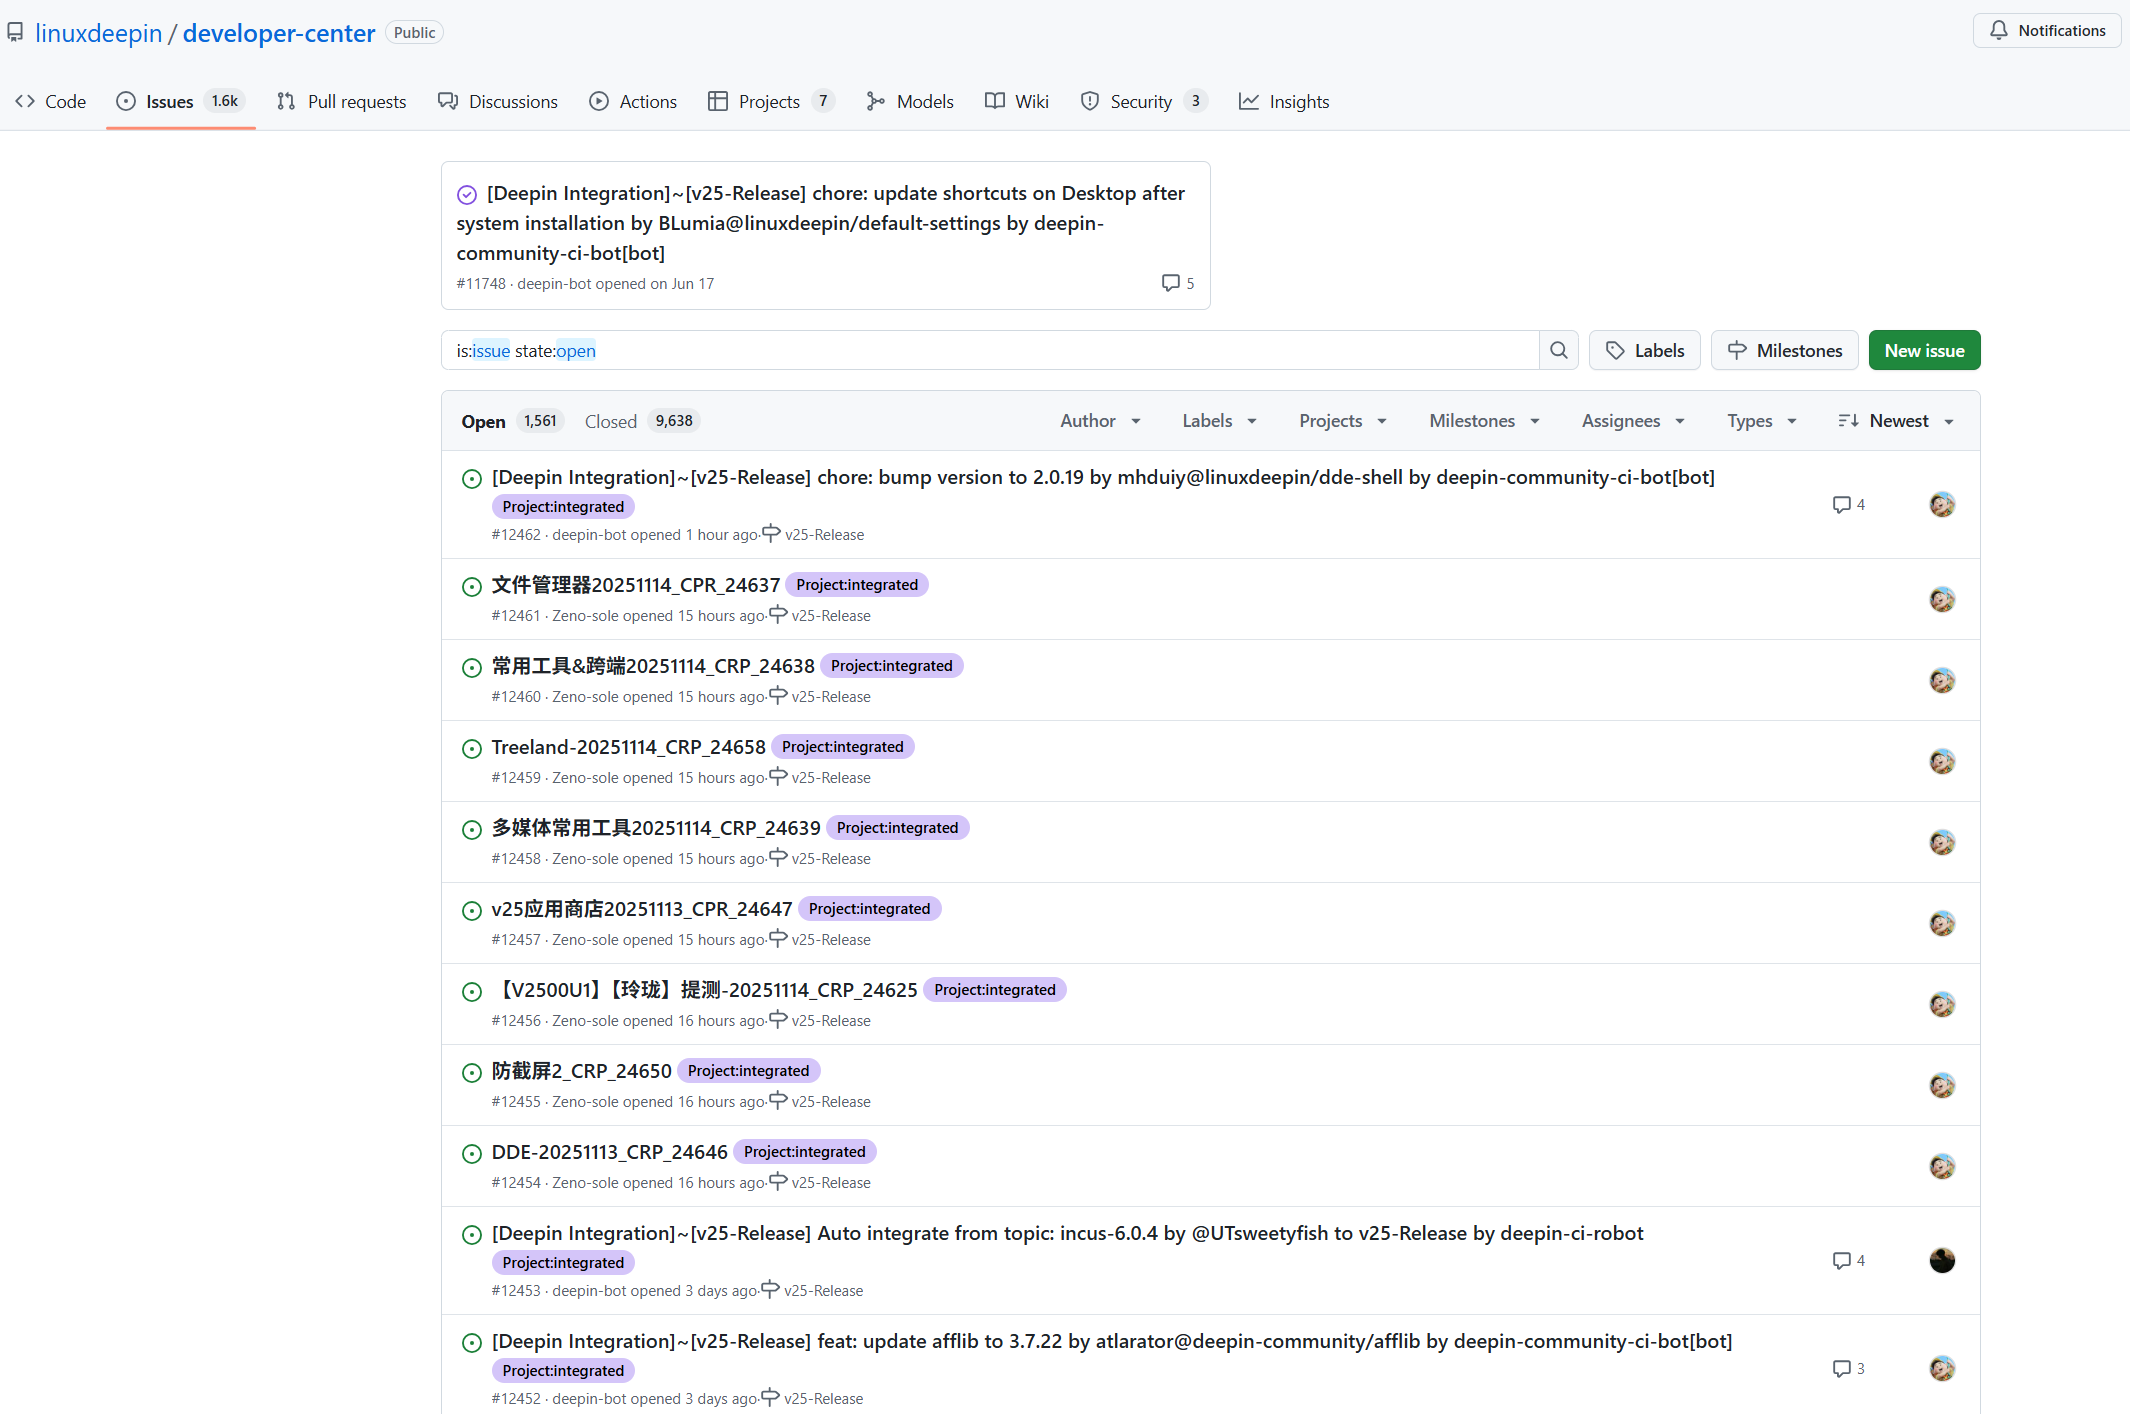Screen dimensions: 2130x1414
Task: Click the assignee avatar on issue #12457
Action: 1942,923
